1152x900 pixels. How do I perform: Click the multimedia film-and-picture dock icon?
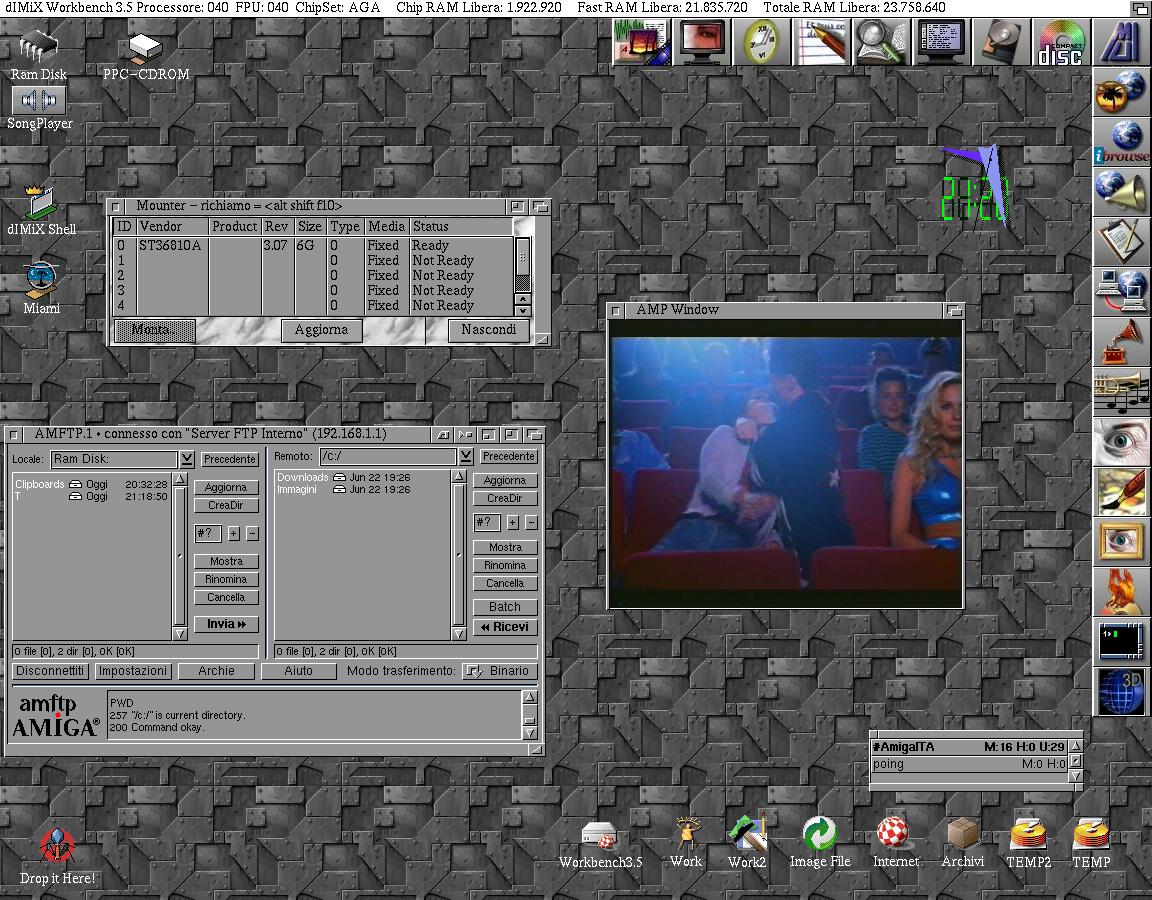click(641, 42)
